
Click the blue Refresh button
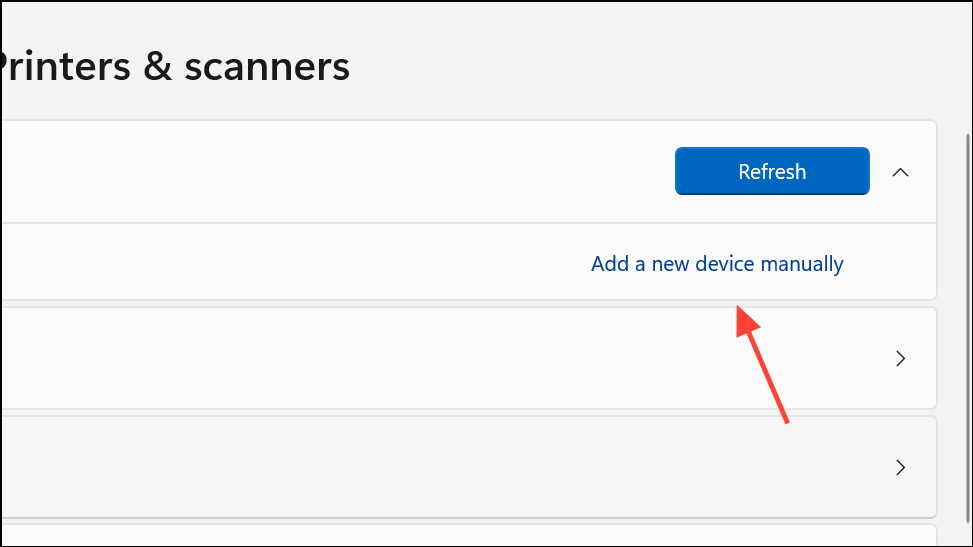click(x=772, y=171)
